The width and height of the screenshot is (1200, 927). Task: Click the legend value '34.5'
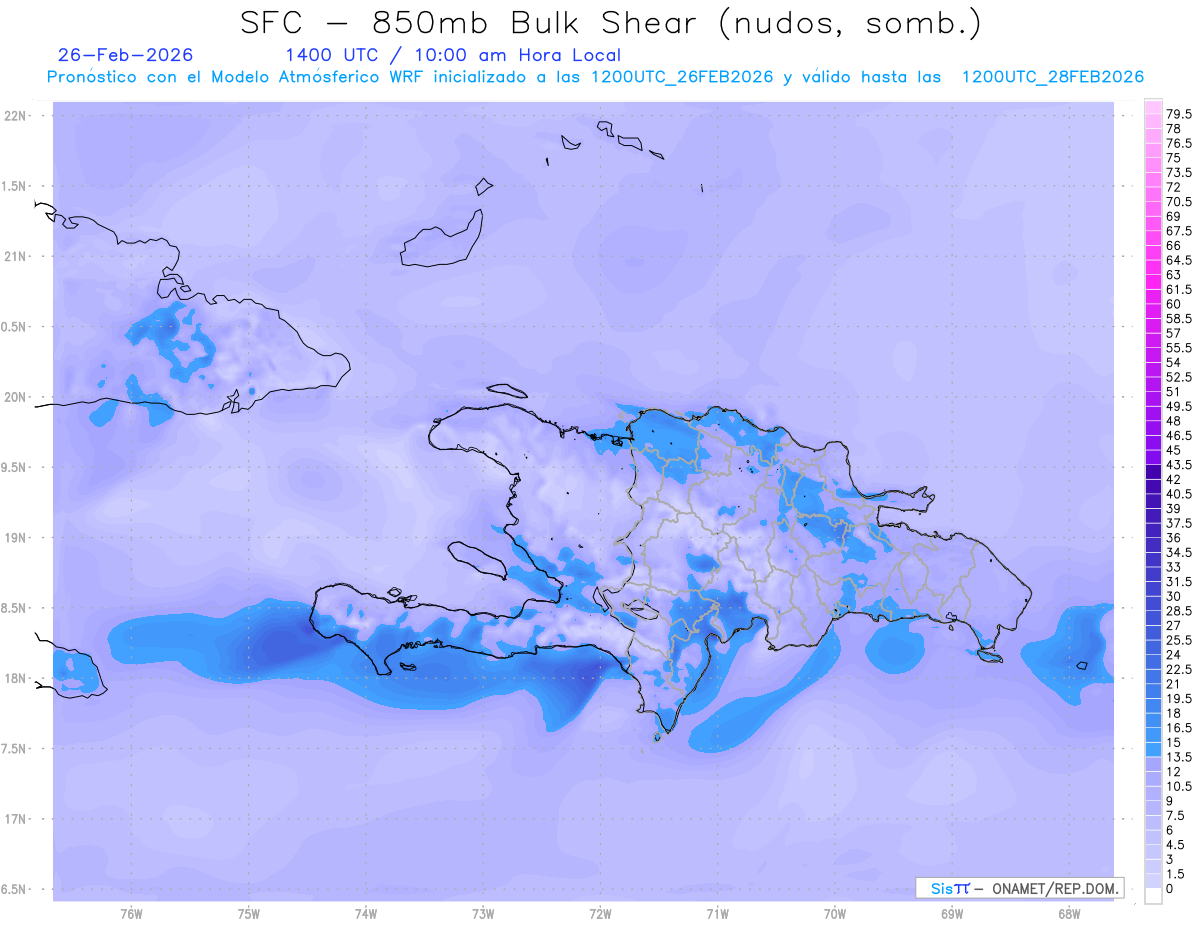(x=1181, y=552)
